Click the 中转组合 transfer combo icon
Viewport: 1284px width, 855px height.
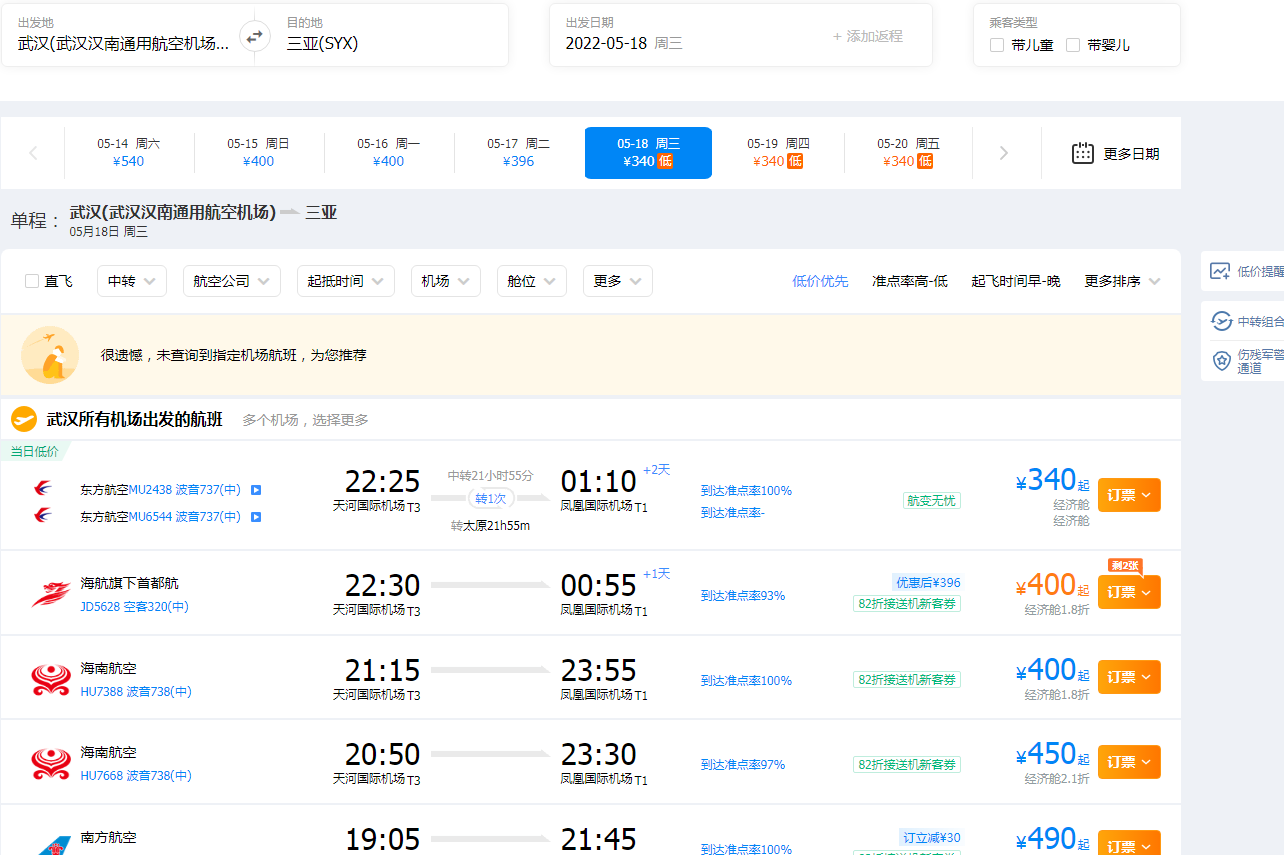pyautogui.click(x=1221, y=322)
